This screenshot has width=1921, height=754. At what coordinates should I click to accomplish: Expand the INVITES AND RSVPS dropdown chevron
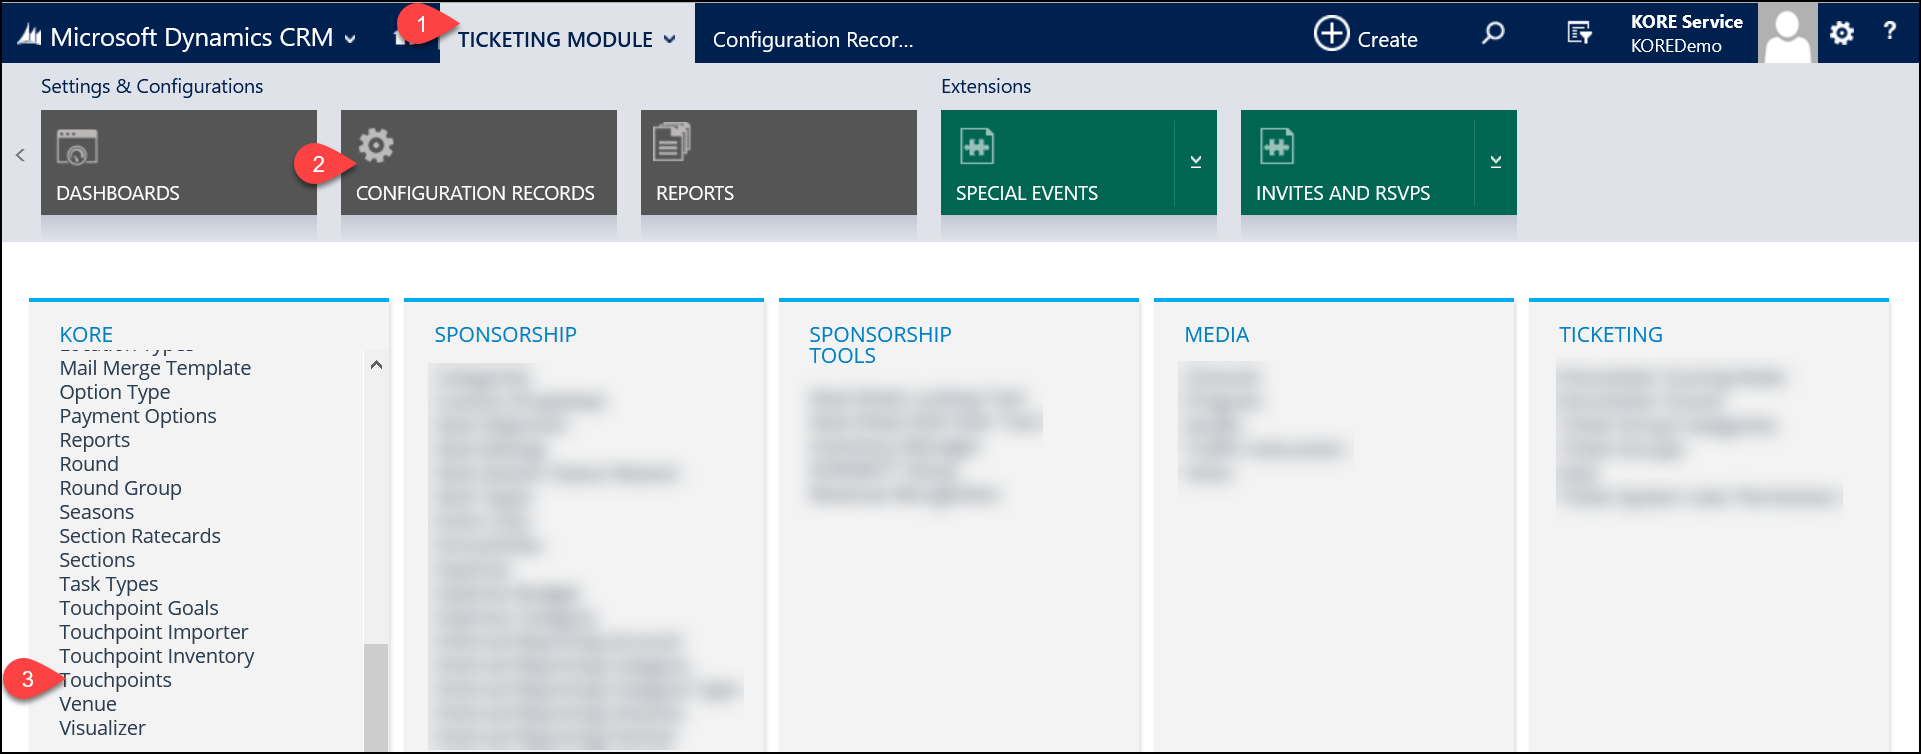tap(1495, 161)
